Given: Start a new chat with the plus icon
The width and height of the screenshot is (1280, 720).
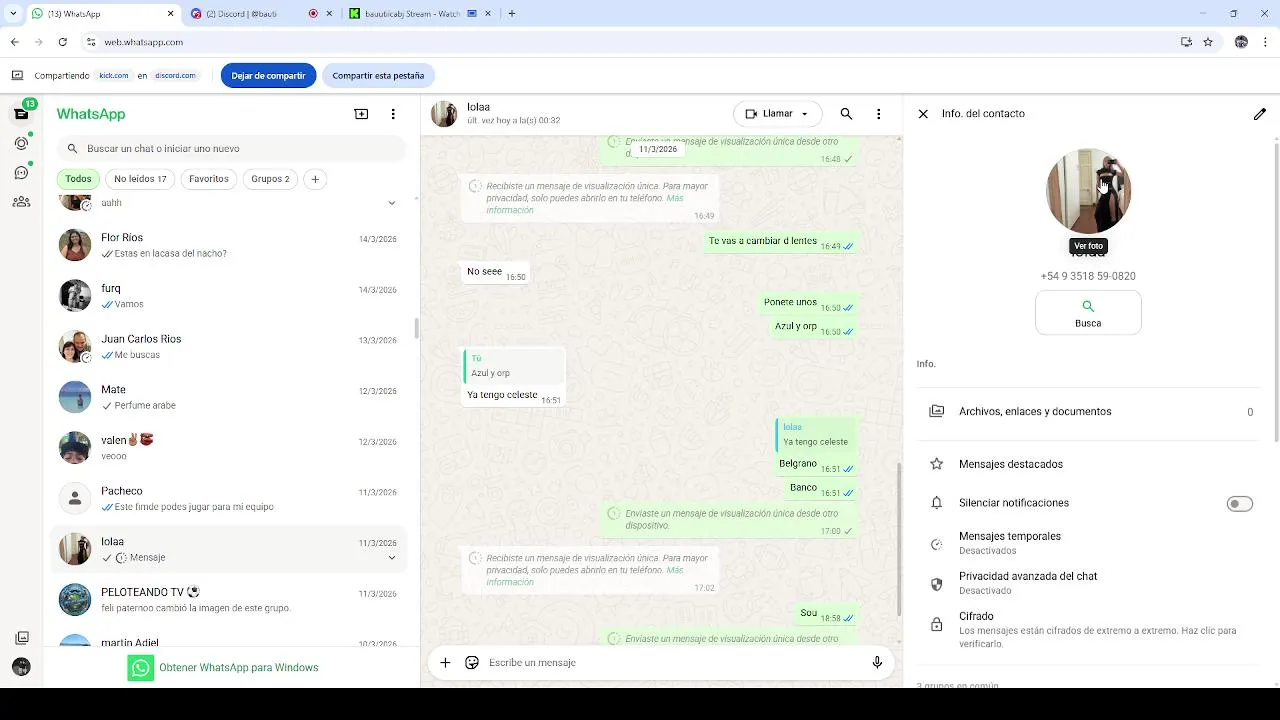Looking at the screenshot, I should (x=361, y=114).
